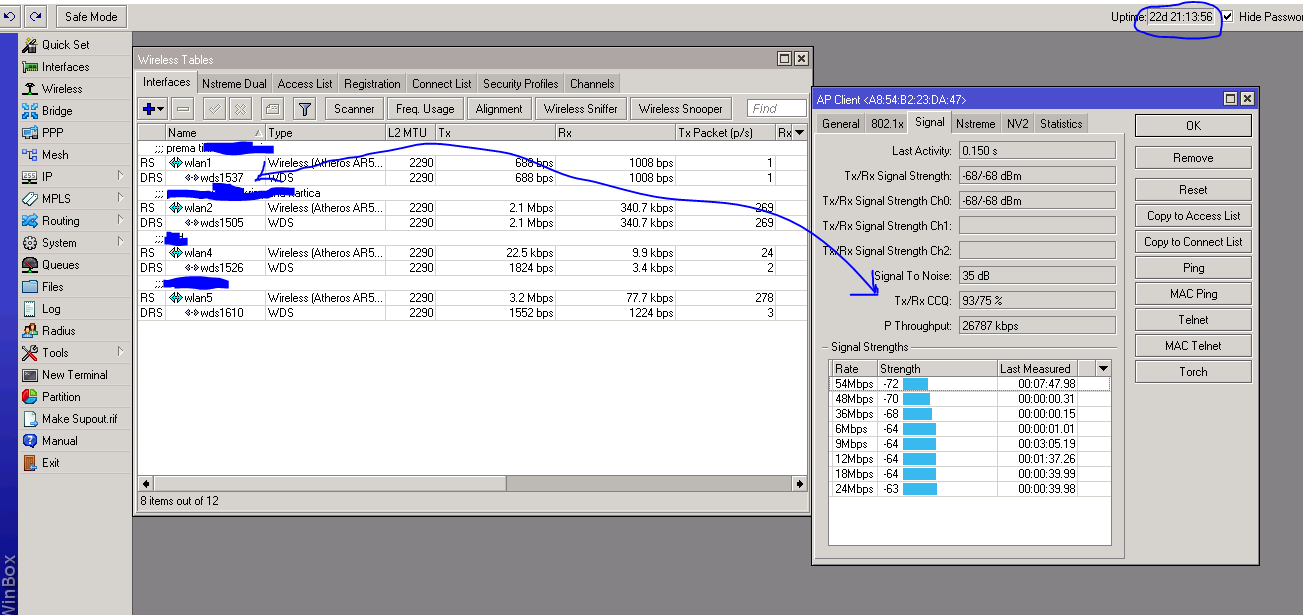Expand the Tools submenu
The image size is (1303, 615).
[55, 353]
